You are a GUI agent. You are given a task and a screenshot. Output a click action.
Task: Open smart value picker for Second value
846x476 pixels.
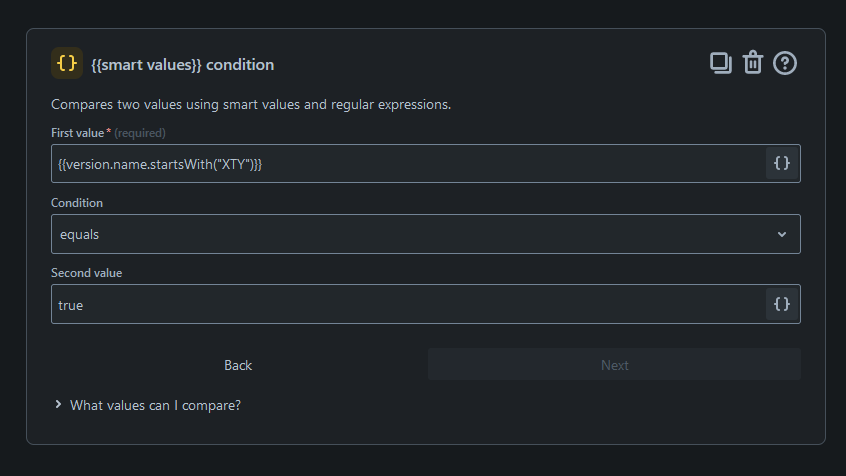tap(782, 304)
